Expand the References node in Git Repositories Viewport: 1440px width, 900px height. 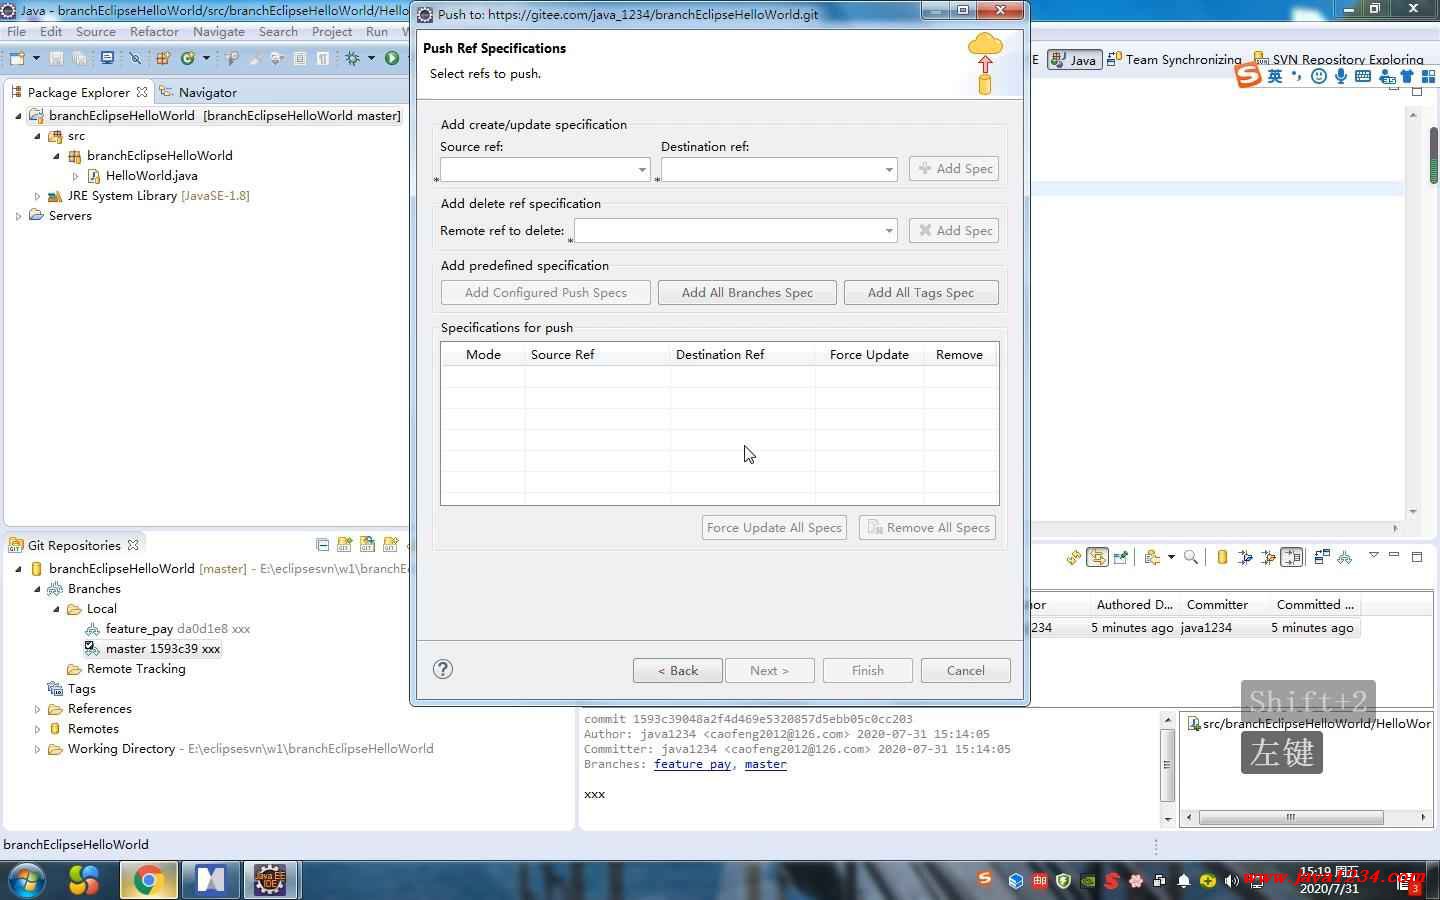[37, 709]
